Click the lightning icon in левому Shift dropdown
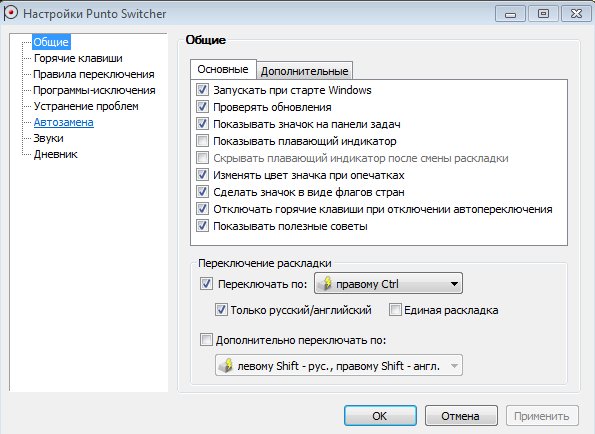 227,365
